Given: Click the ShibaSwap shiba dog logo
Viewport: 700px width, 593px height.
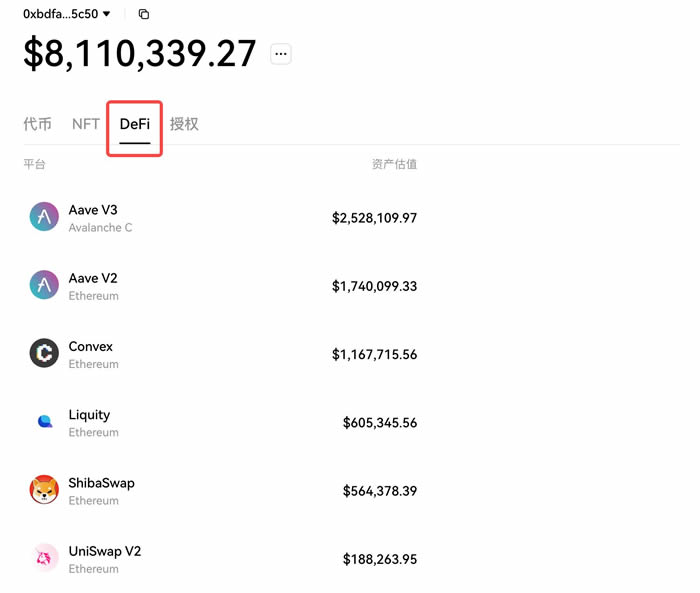Looking at the screenshot, I should point(44,490).
